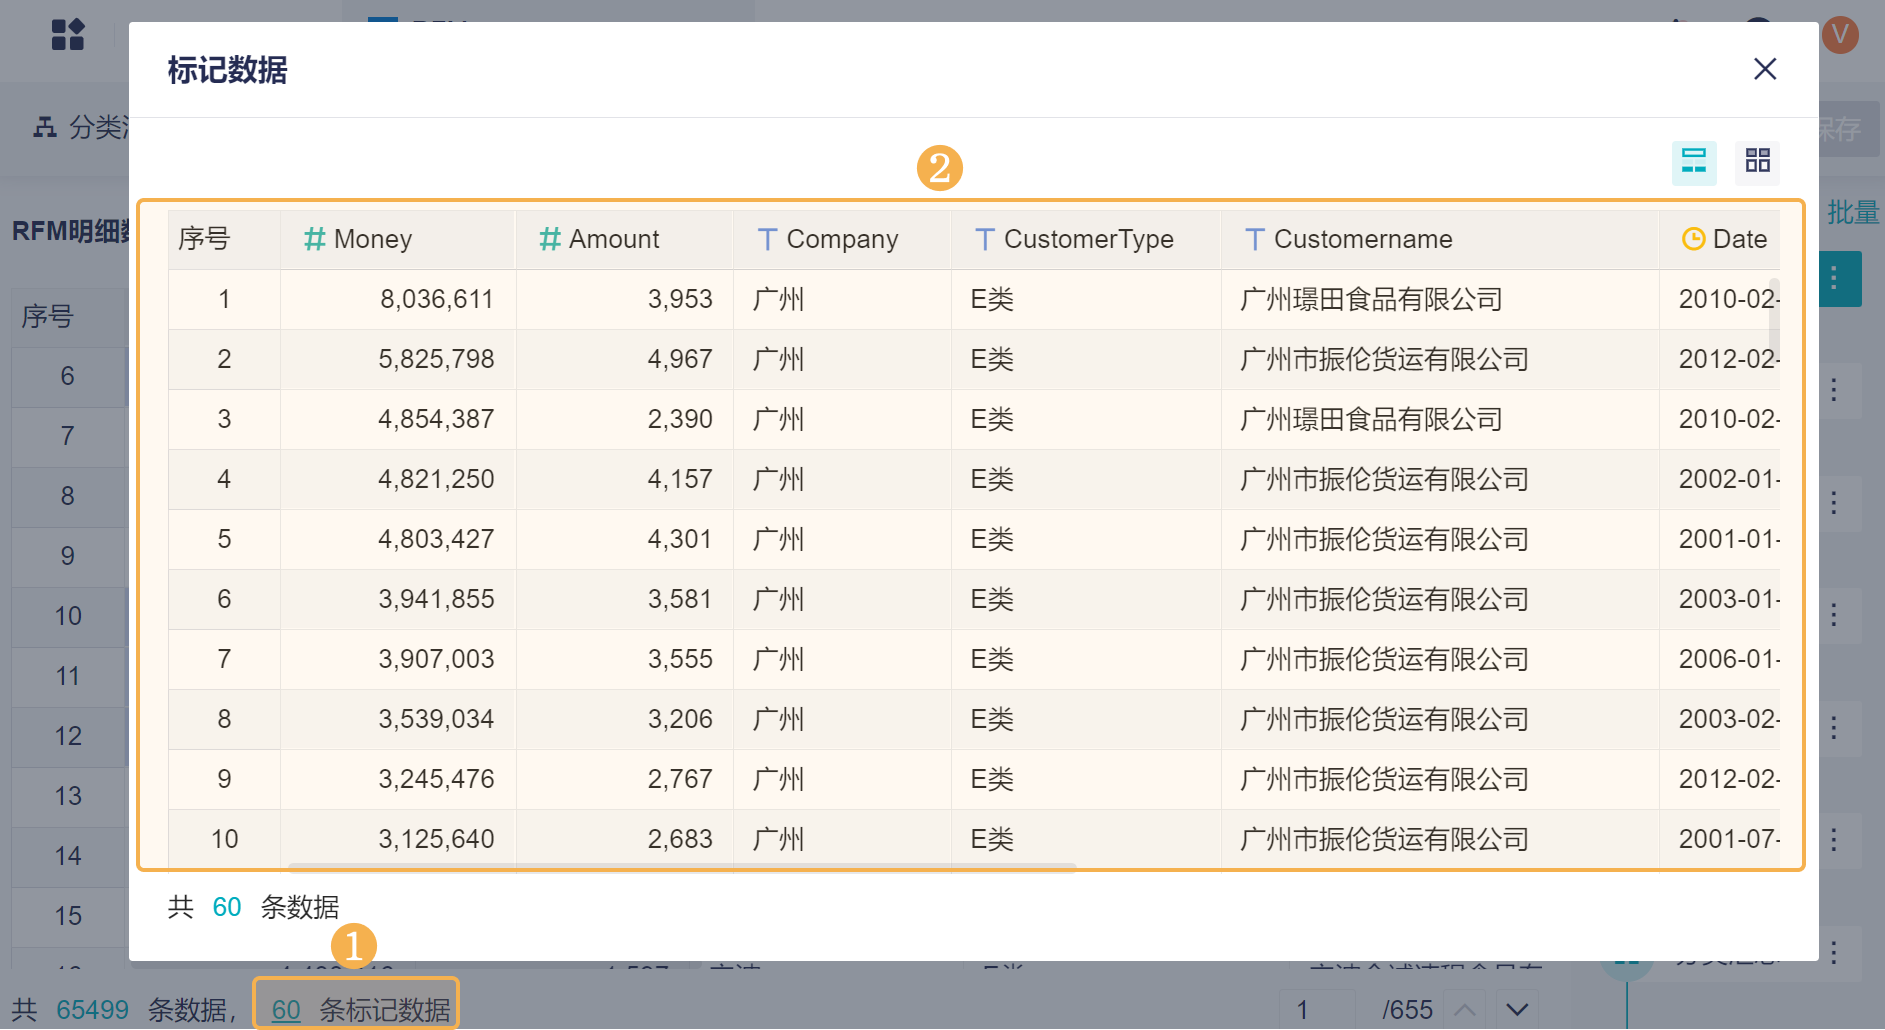Image resolution: width=1885 pixels, height=1030 pixels.
Task: Open the app grid logo icon
Action: coord(68,35)
